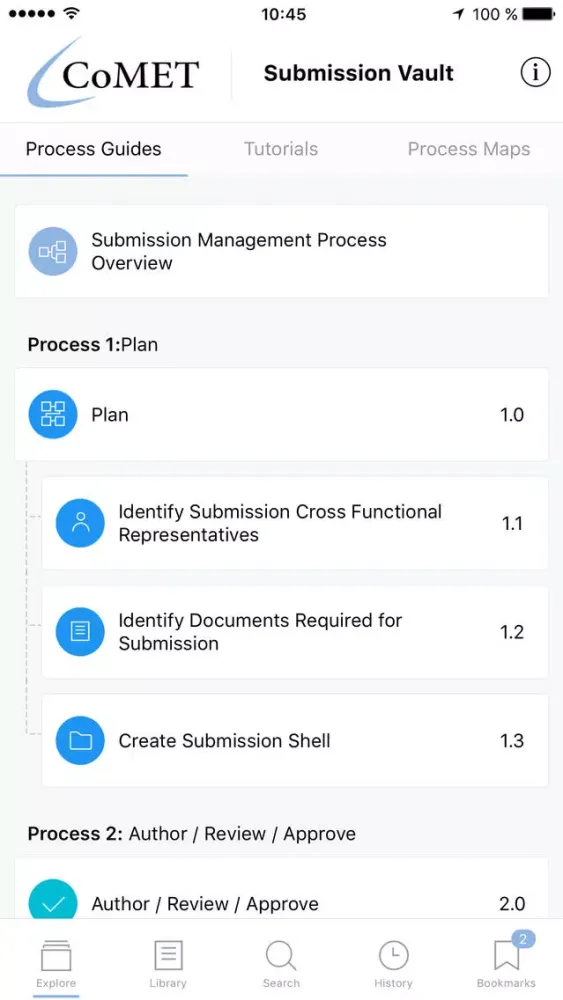Viewport: 563px width, 1000px height.
Task: Tap the blue Plan process icon
Action: coord(53,415)
